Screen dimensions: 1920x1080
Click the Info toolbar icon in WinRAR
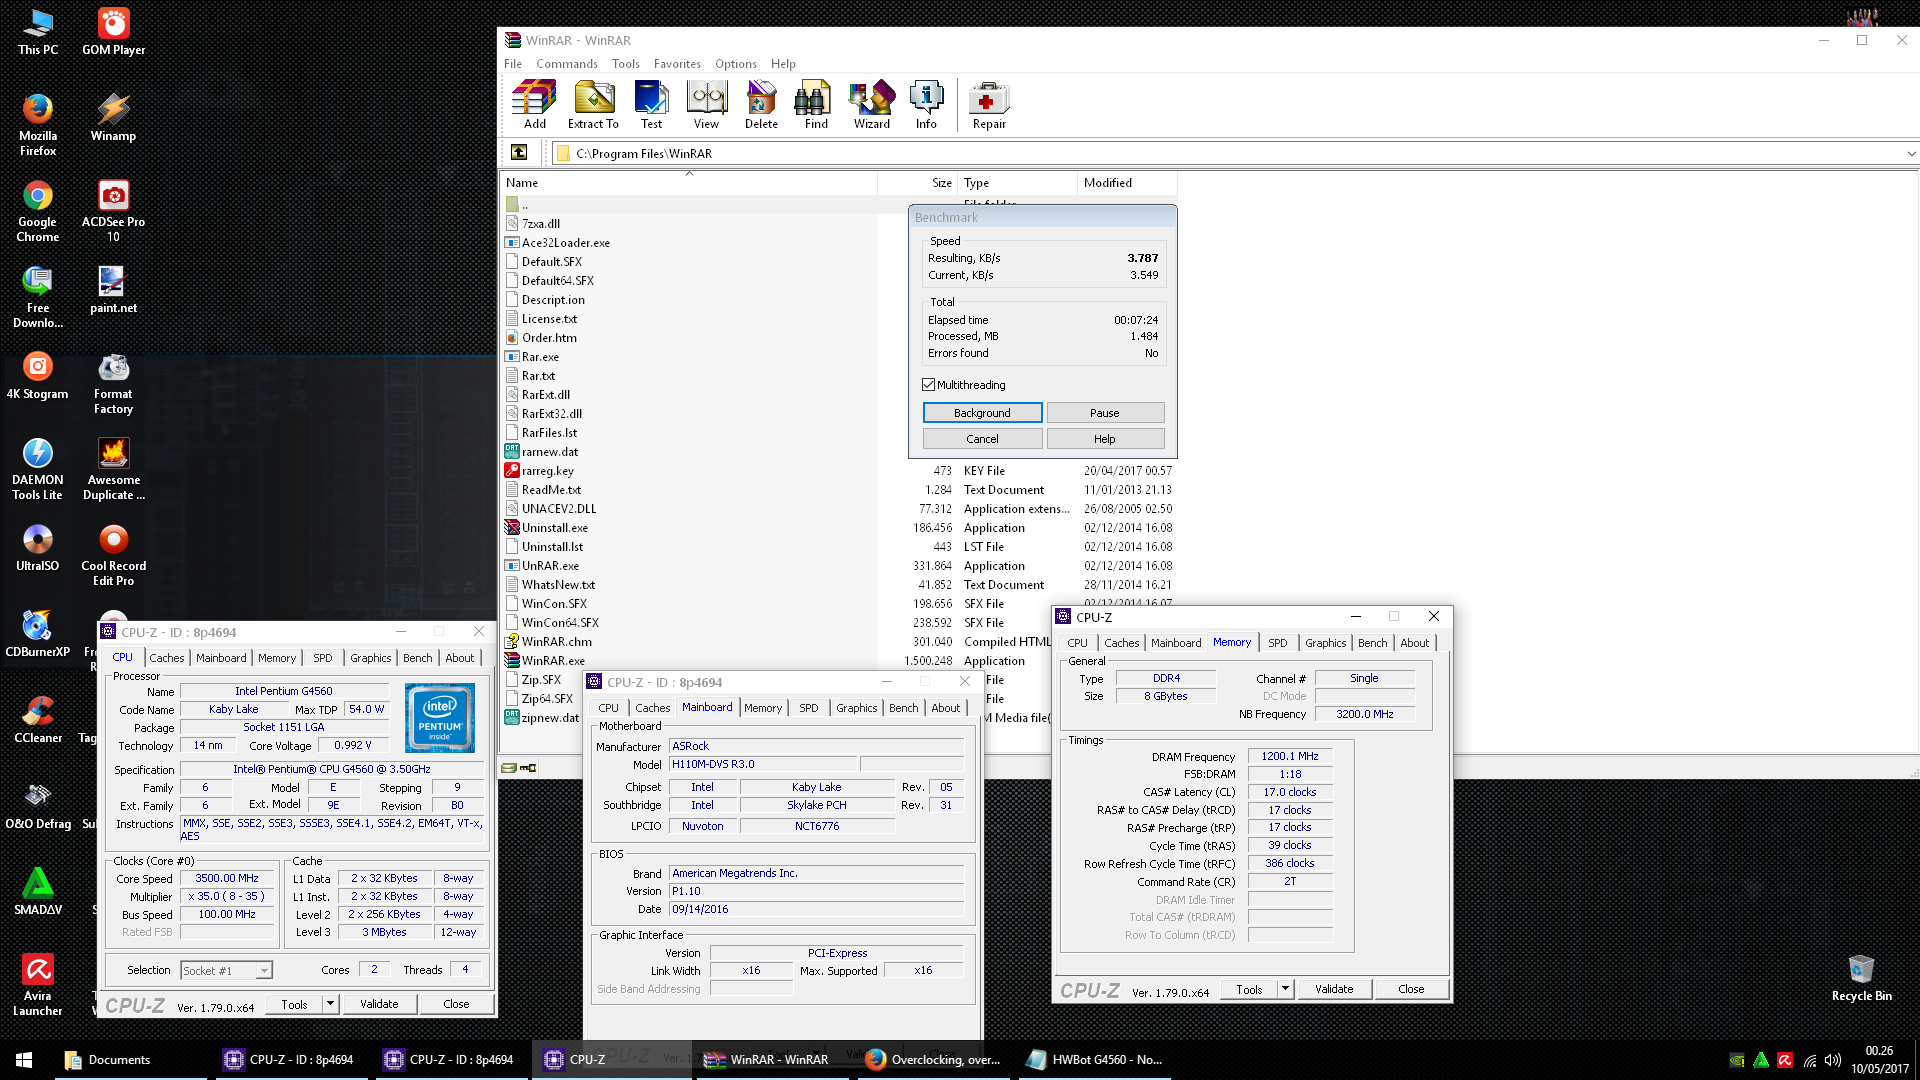[926, 105]
